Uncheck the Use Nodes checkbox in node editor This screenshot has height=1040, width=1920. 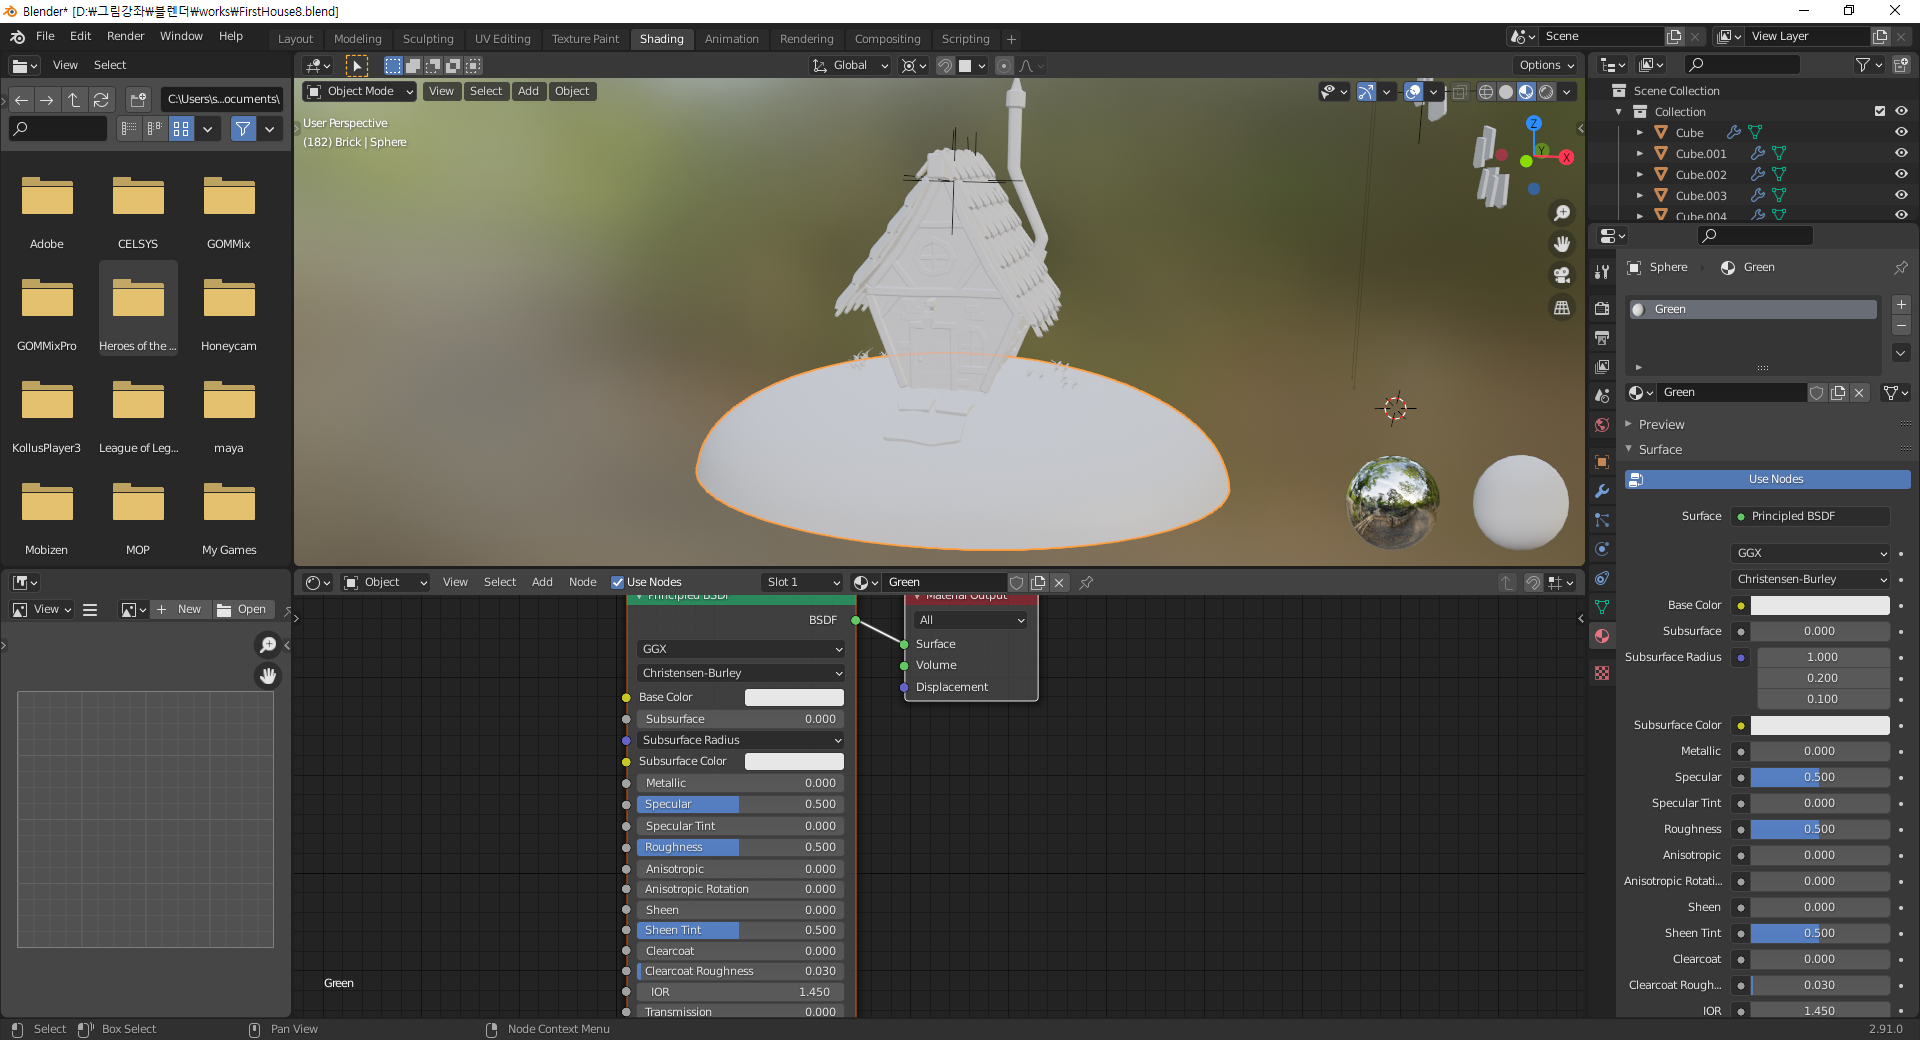tap(617, 582)
